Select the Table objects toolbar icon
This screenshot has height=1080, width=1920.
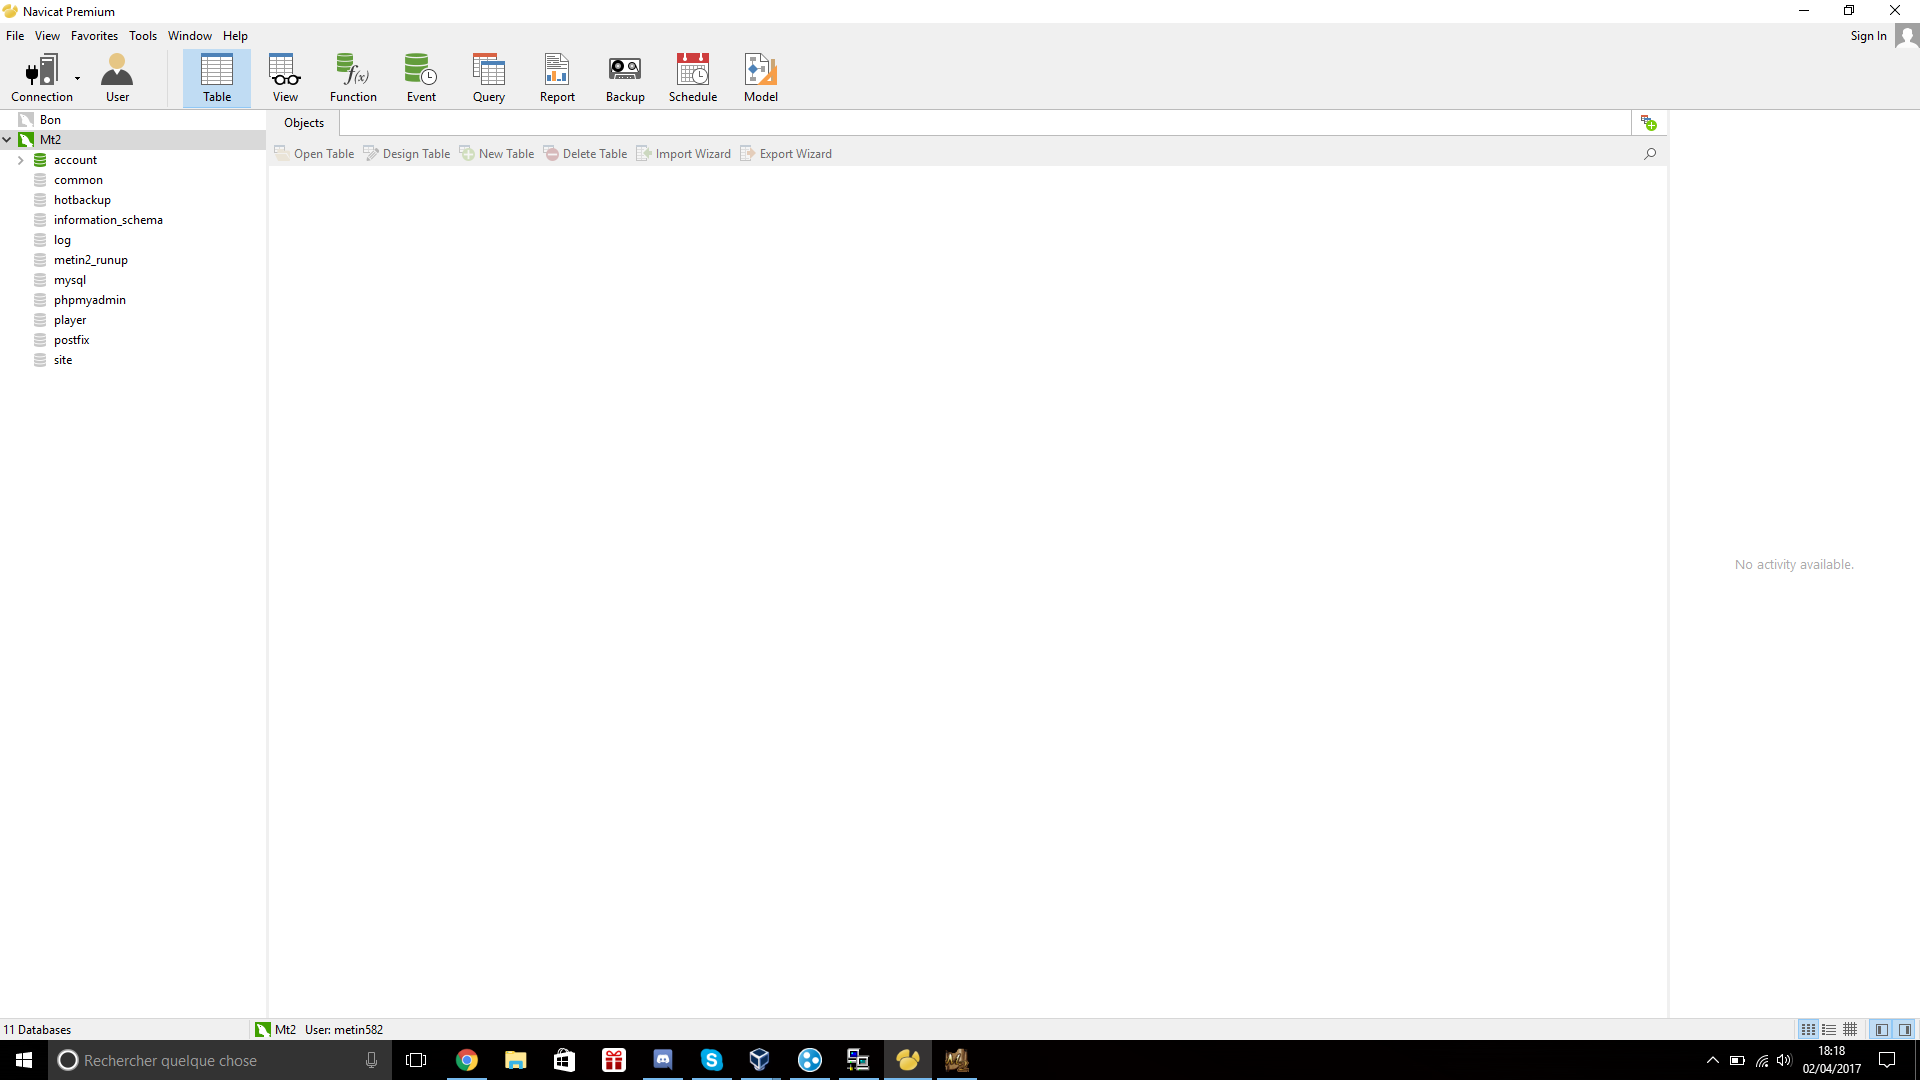217,78
